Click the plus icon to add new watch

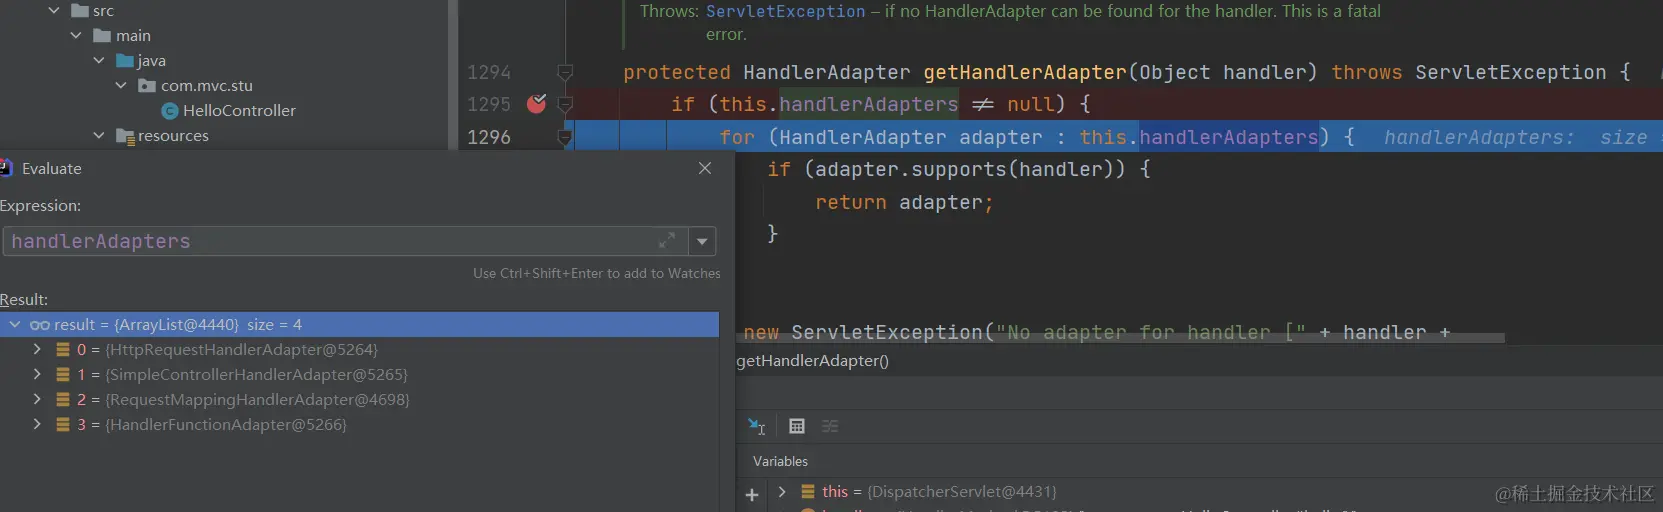(x=752, y=494)
